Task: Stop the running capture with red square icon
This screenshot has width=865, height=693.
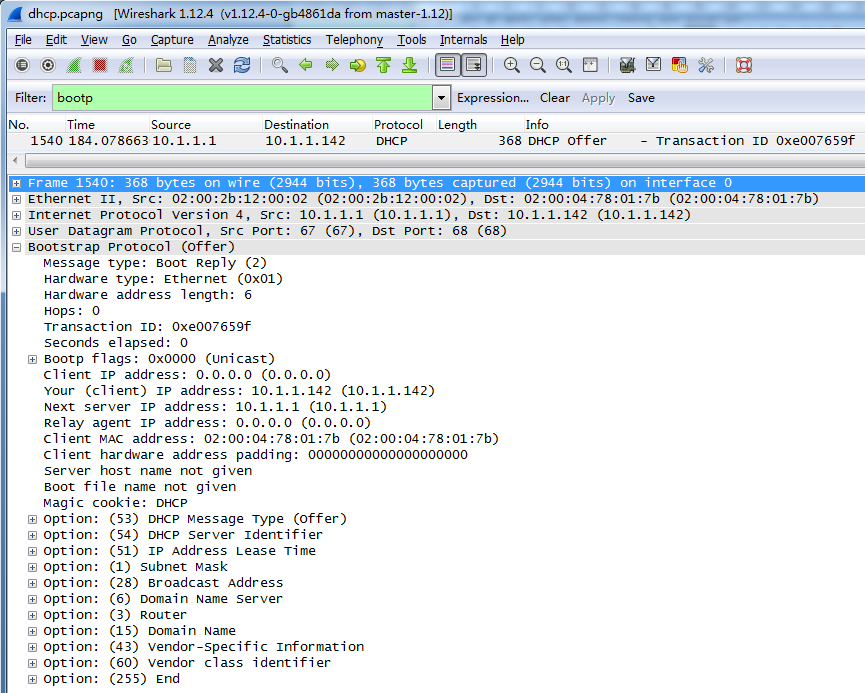Action: tap(100, 65)
